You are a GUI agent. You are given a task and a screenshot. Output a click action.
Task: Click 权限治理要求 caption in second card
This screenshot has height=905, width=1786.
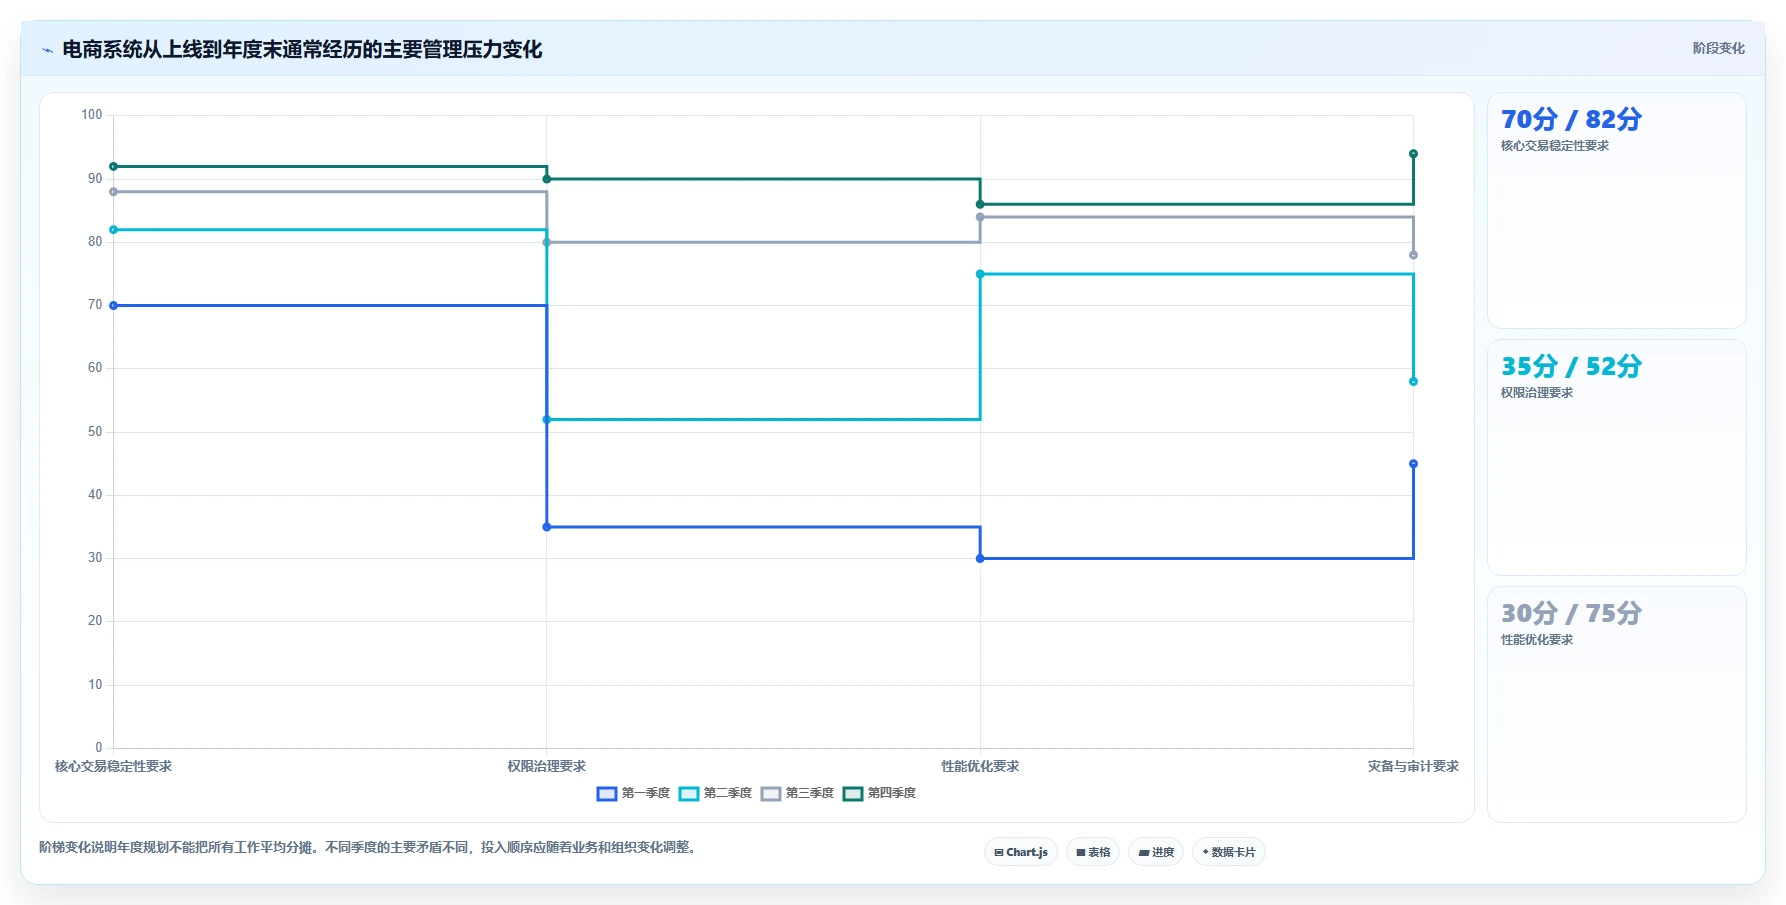1537,393
